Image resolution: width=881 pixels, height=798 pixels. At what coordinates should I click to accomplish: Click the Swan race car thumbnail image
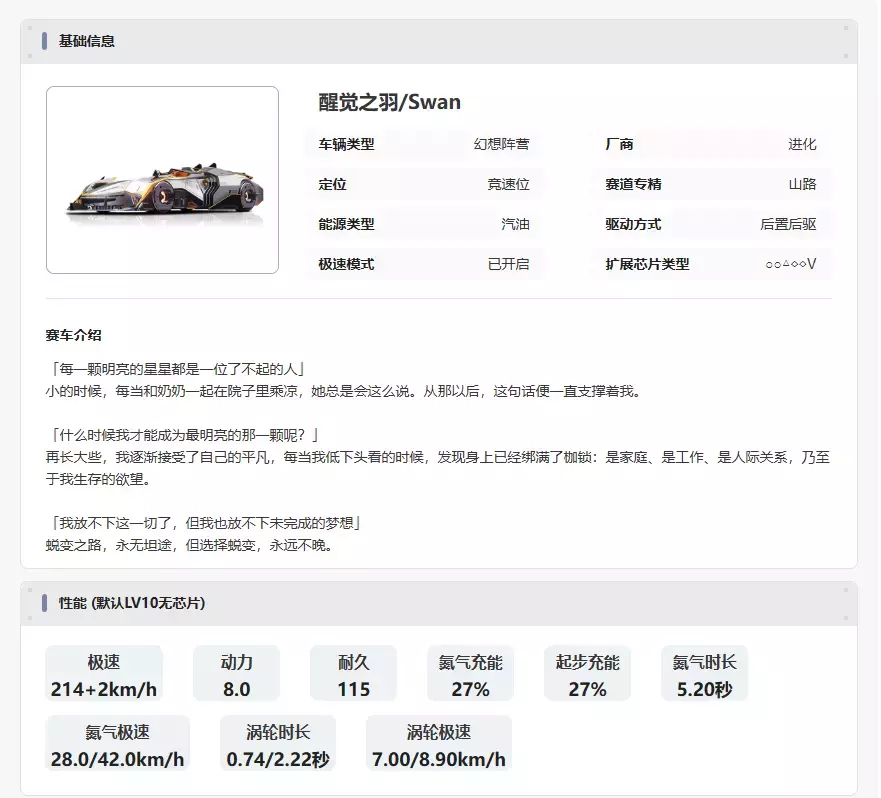click(162, 180)
